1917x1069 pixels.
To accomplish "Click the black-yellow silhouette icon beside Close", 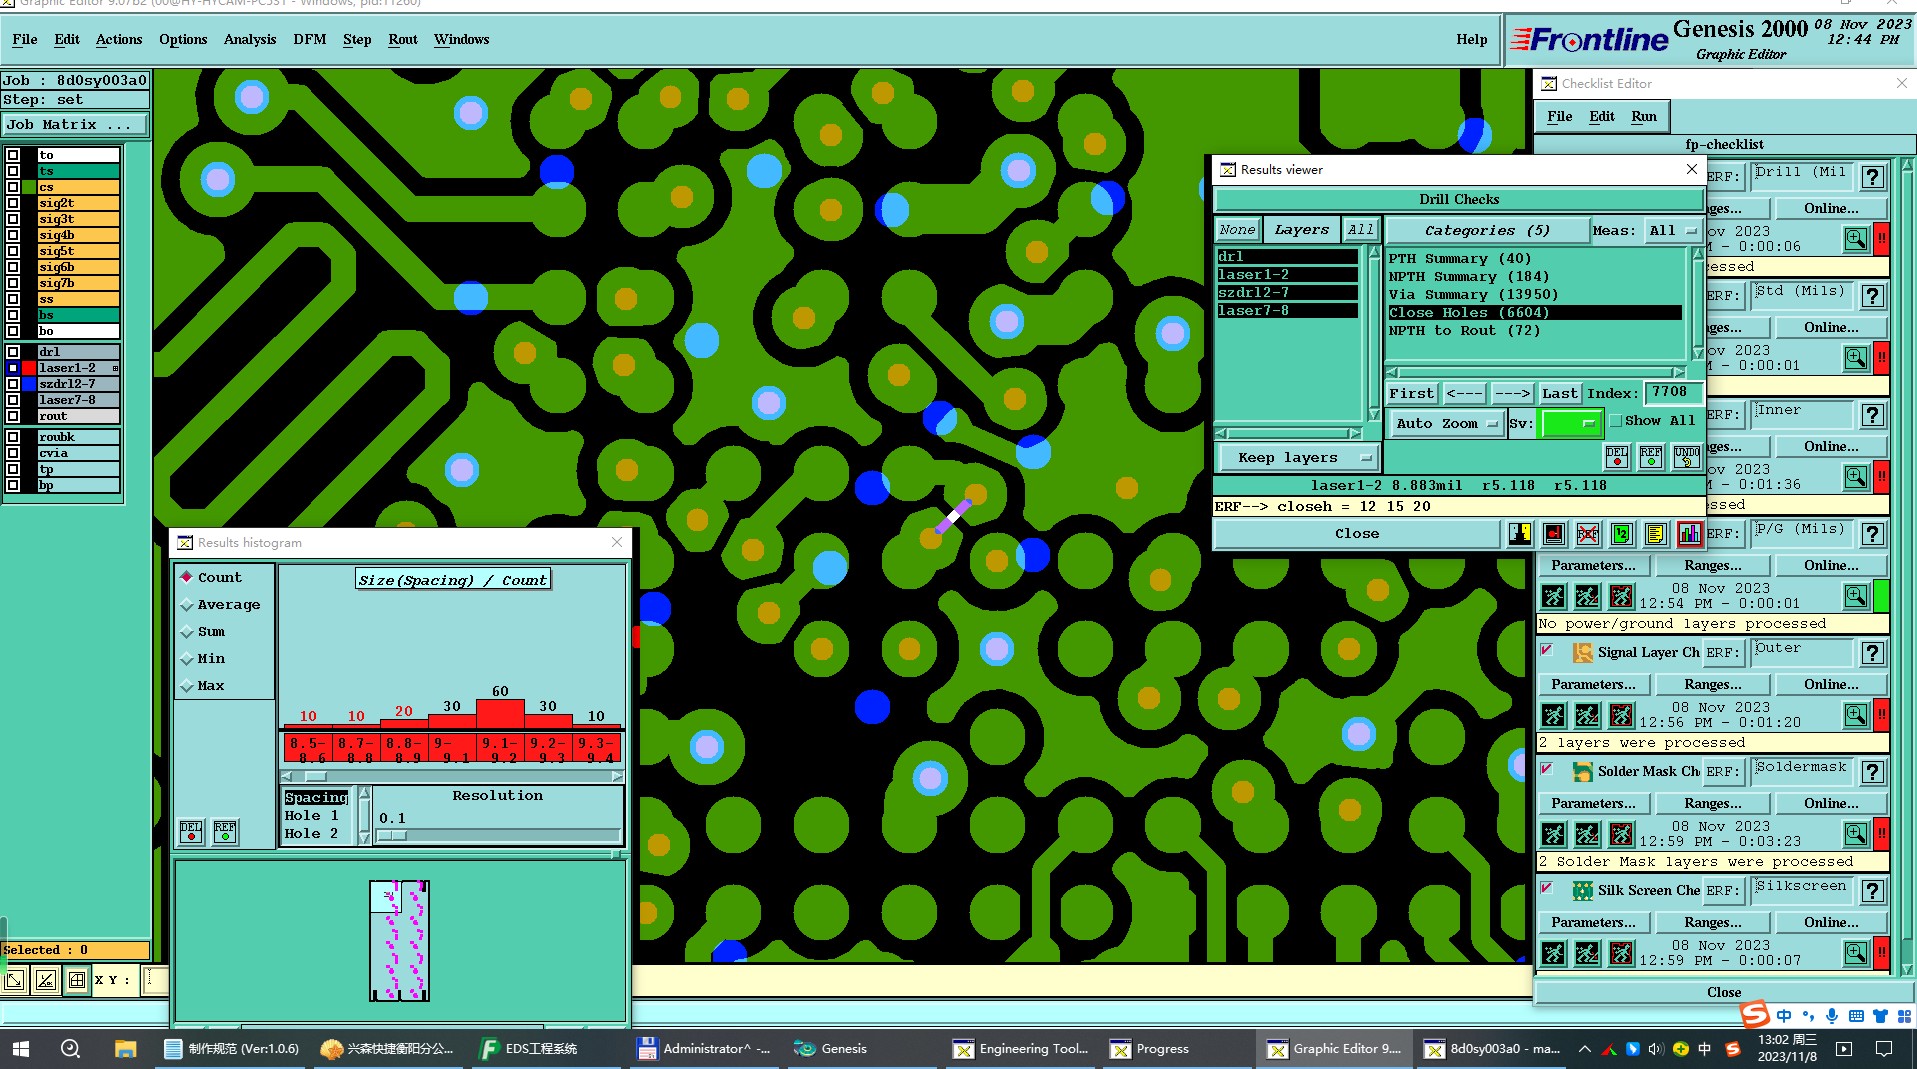I will pyautogui.click(x=1520, y=534).
